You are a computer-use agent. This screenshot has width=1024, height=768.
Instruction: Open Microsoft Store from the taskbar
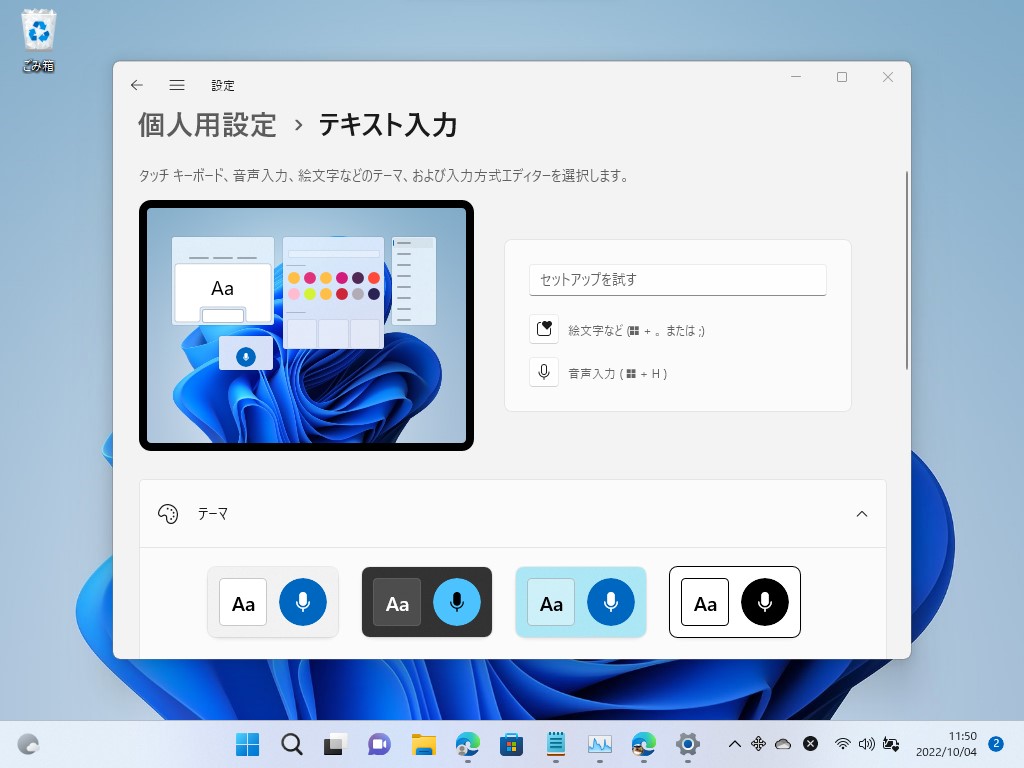pyautogui.click(x=510, y=744)
